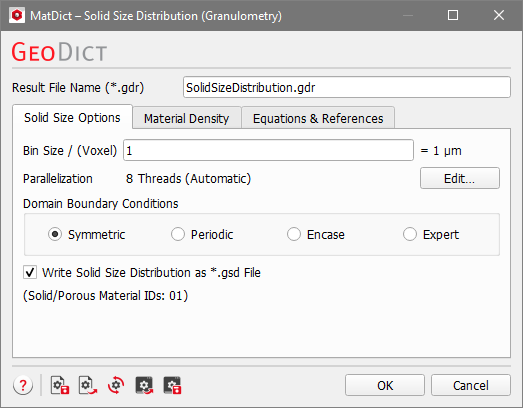Click the Cancel button

click(x=471, y=385)
